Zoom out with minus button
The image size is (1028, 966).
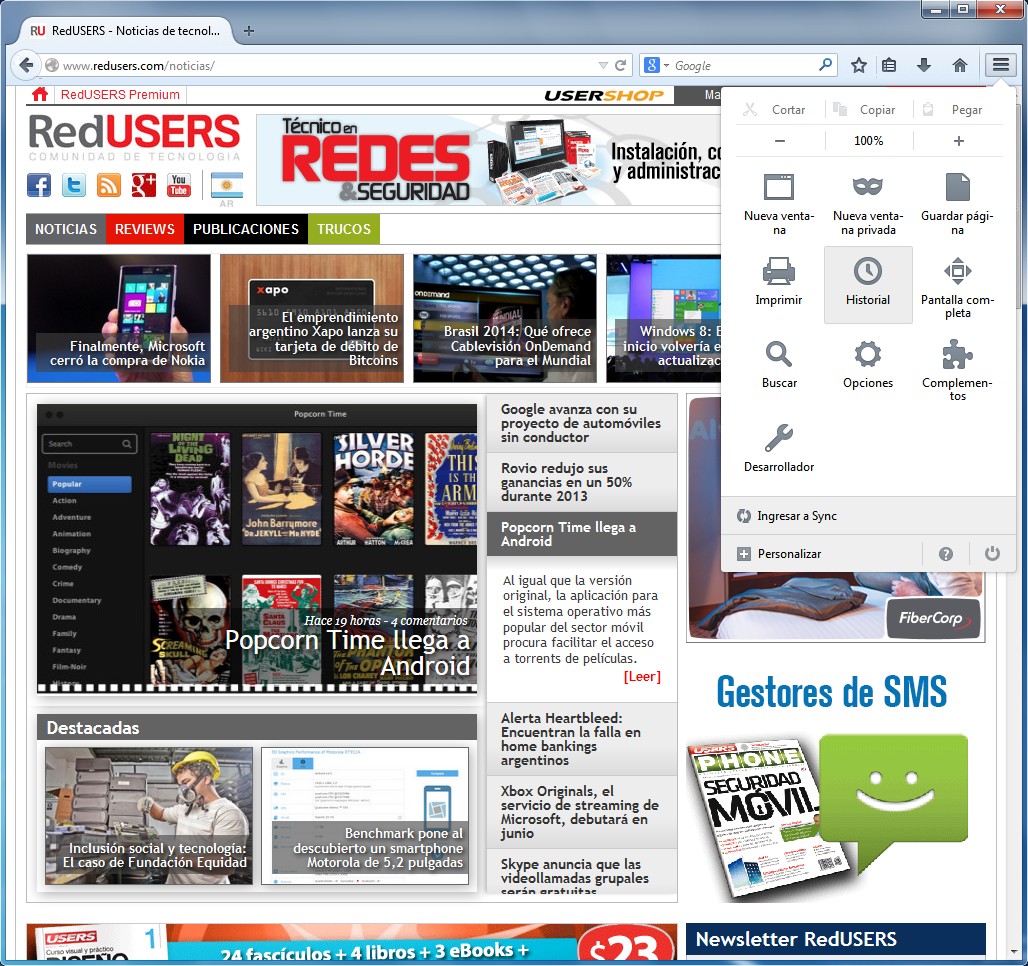[x=780, y=141]
